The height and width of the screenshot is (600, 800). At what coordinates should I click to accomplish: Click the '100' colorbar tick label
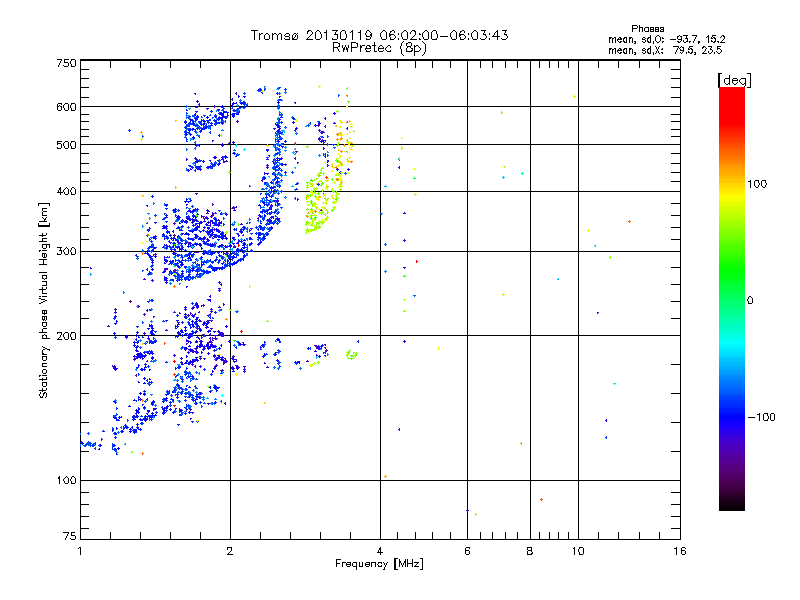757,184
